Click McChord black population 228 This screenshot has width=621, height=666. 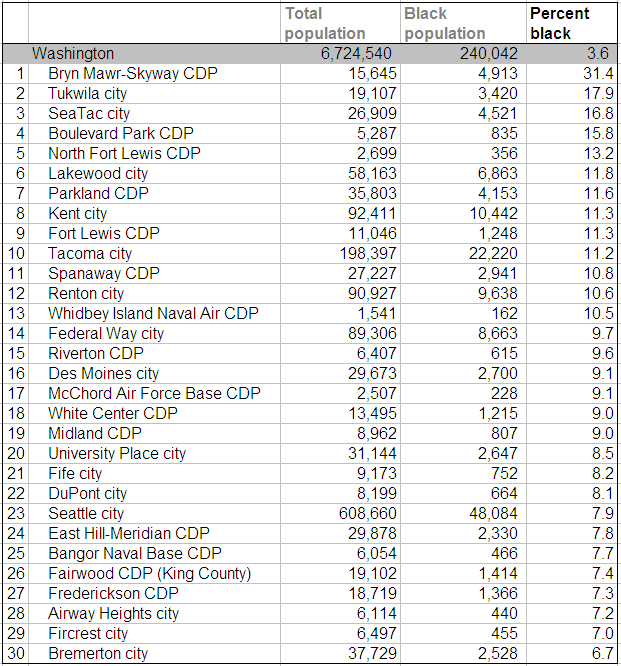[x=504, y=393]
